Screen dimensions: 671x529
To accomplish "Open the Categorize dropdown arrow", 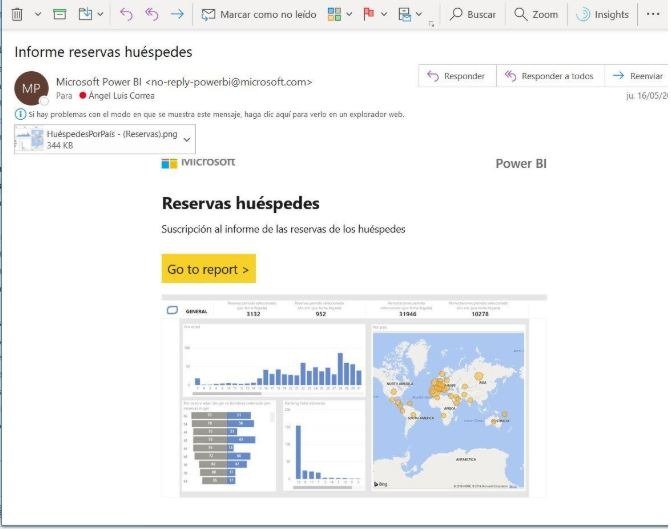I will coord(349,15).
